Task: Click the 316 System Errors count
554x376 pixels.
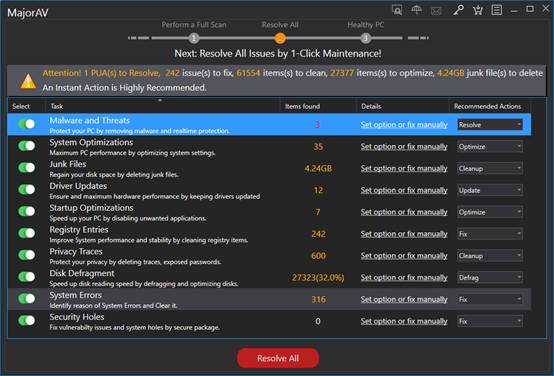Action: (318, 300)
